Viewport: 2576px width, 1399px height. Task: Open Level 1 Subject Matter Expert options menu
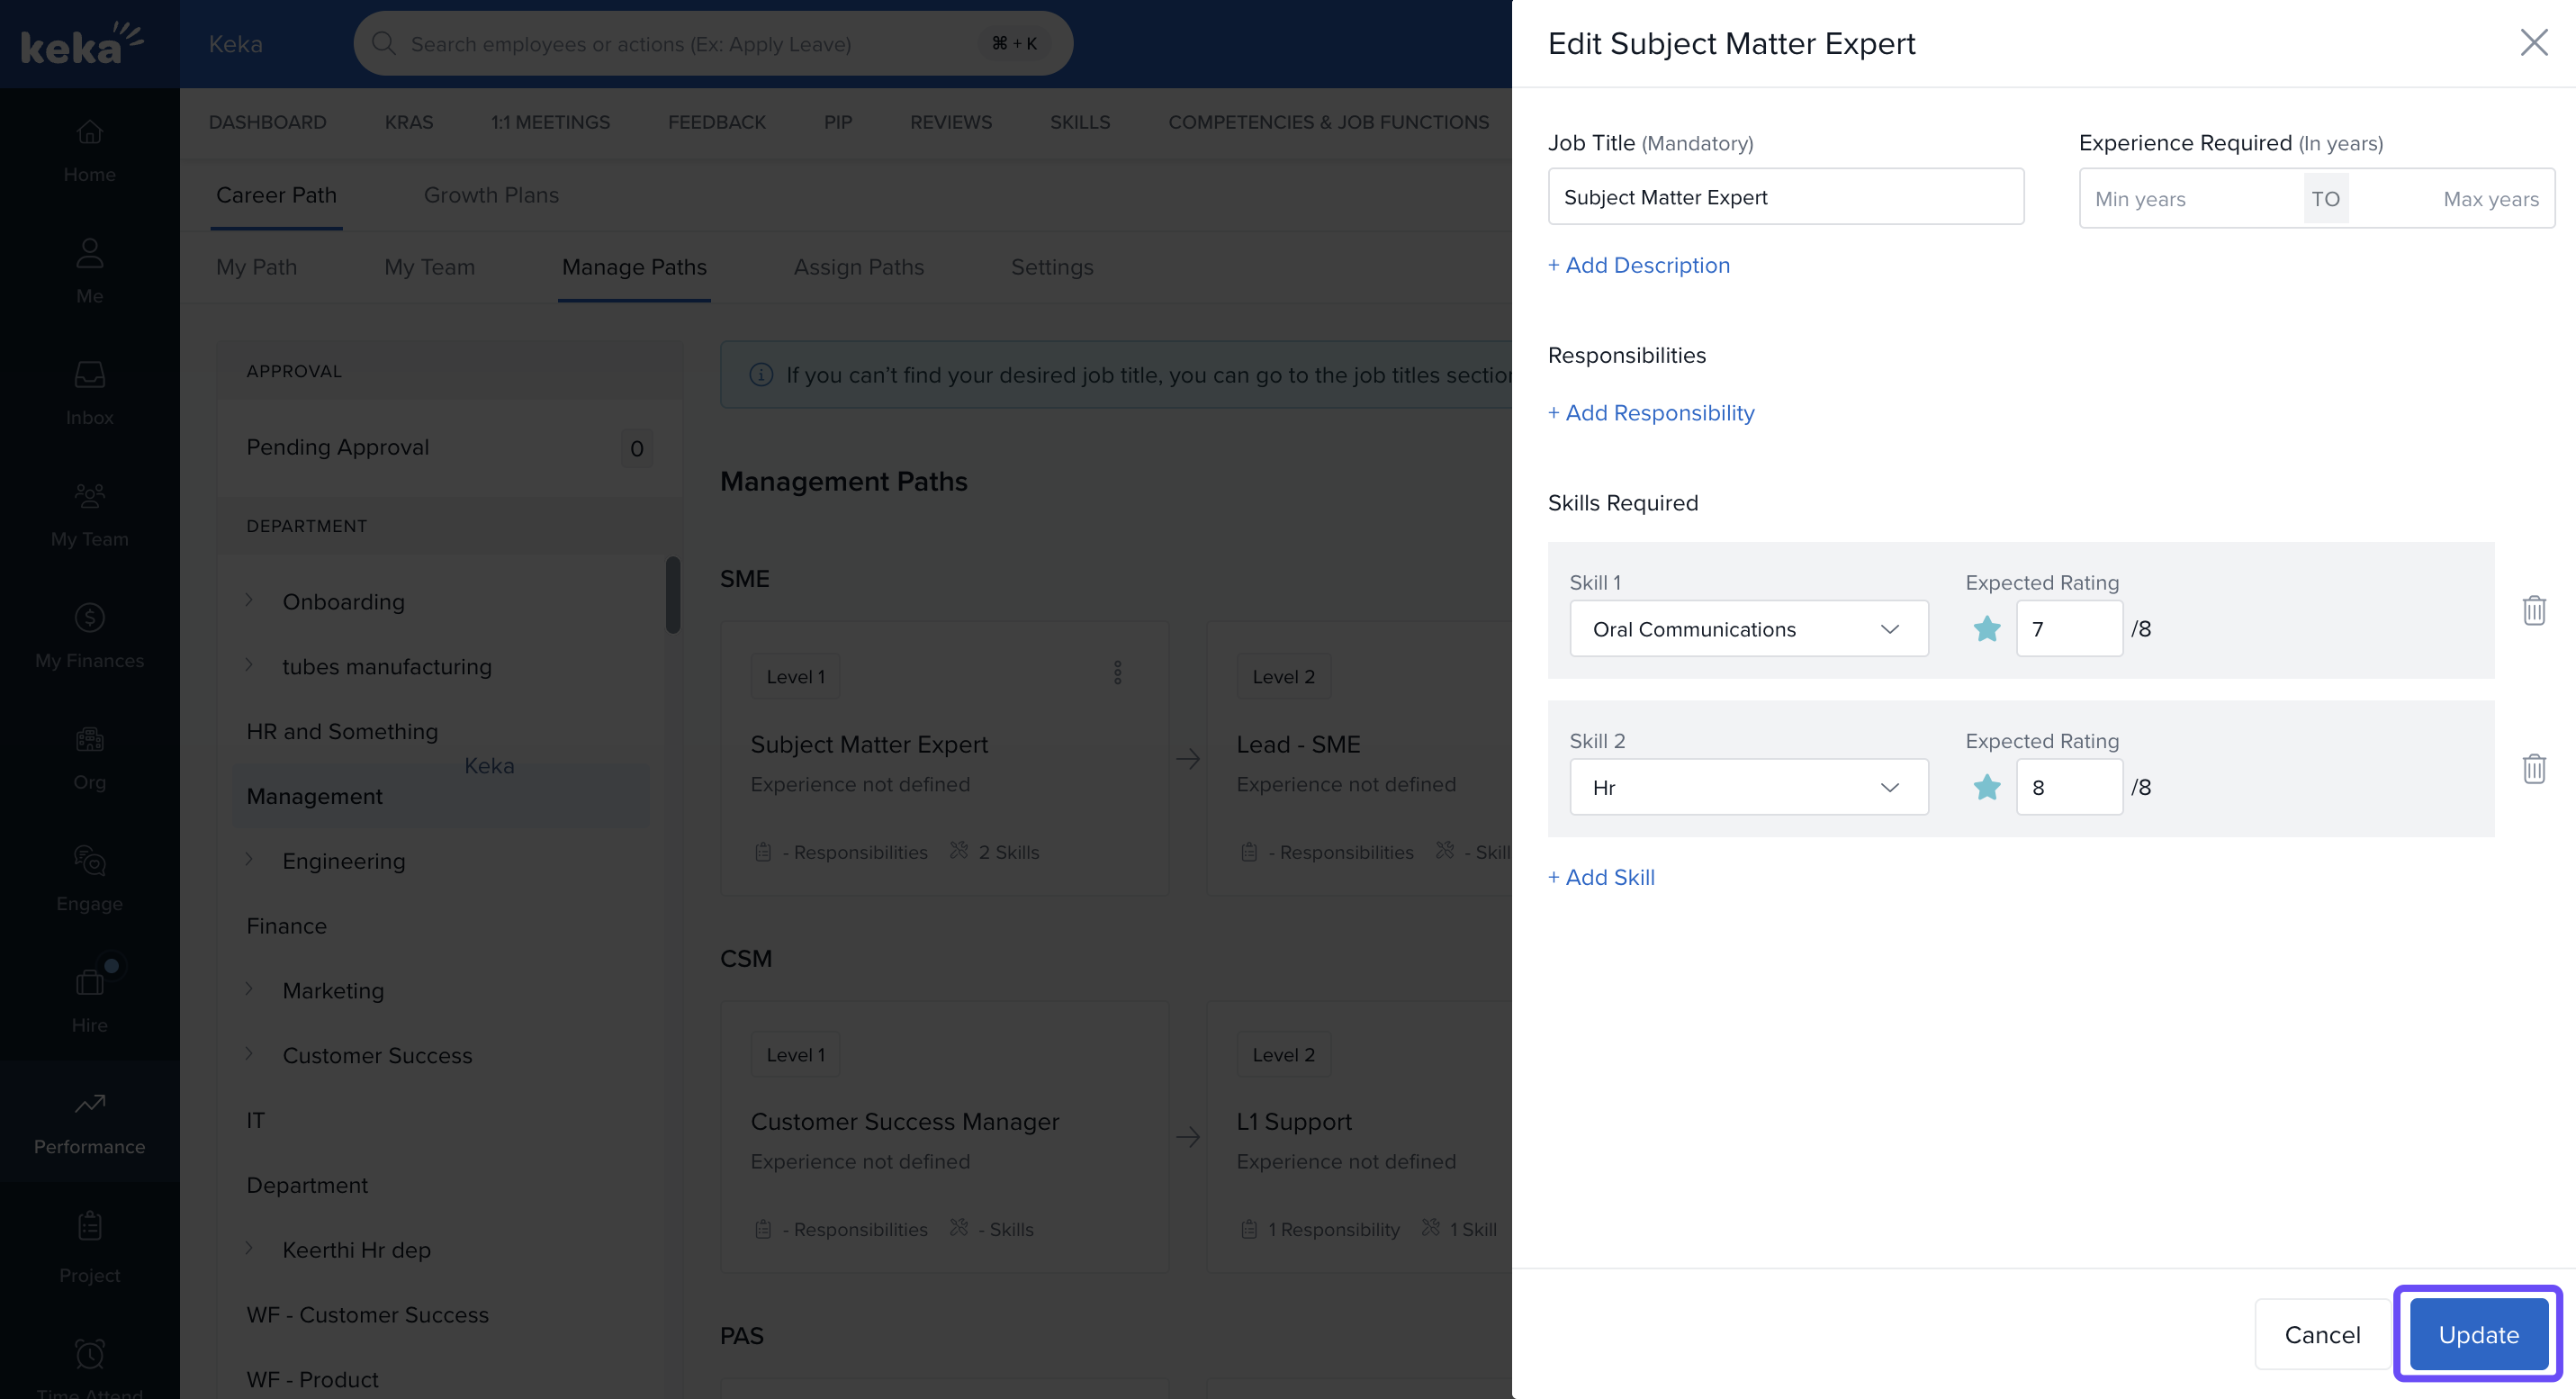(x=1117, y=673)
